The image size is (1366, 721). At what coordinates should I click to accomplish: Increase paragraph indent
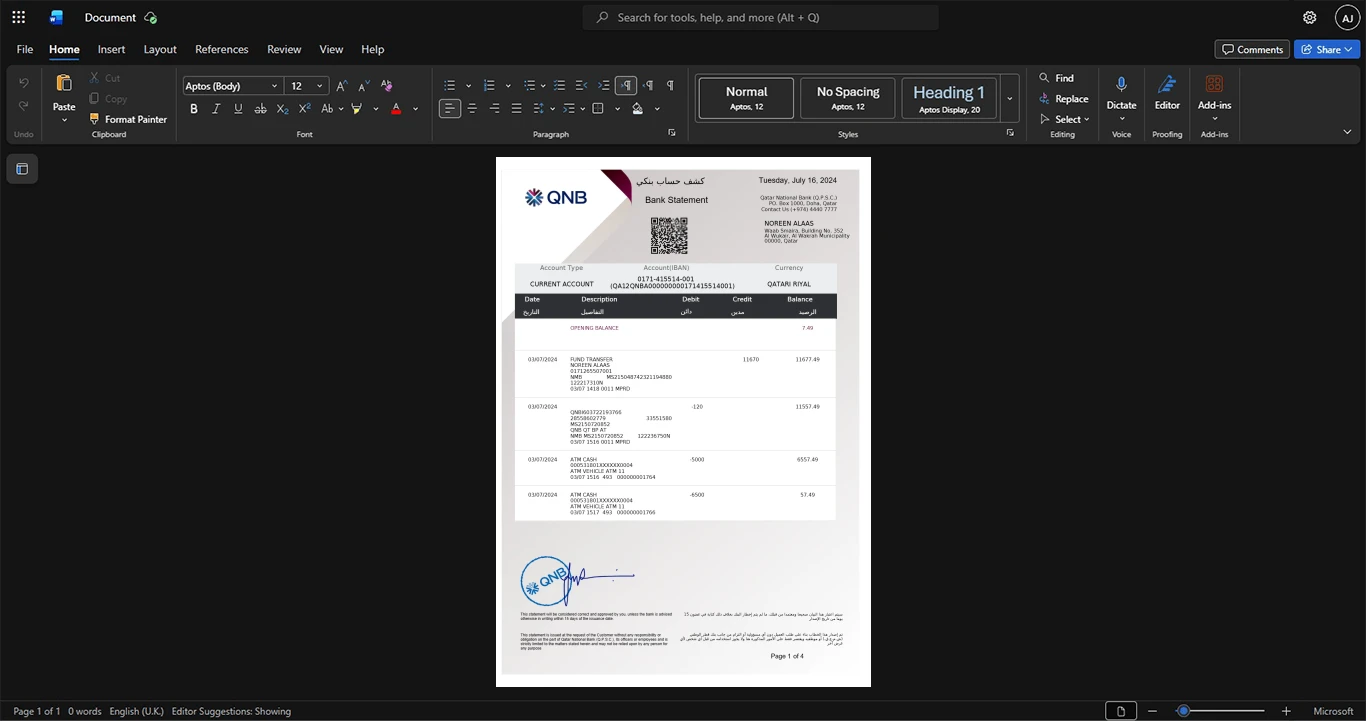tap(604, 86)
